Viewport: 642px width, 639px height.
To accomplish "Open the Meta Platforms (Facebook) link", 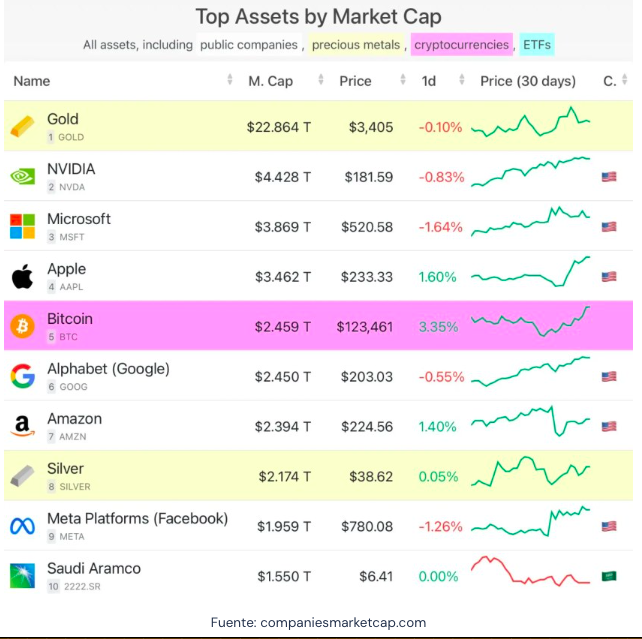I will 137,518.
